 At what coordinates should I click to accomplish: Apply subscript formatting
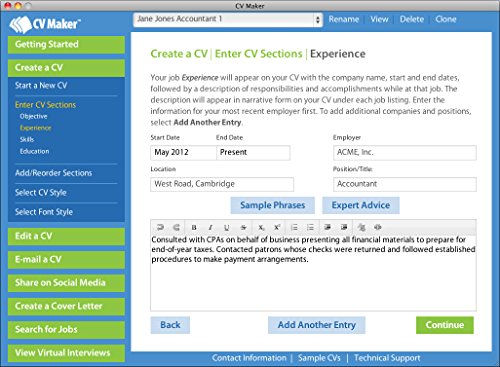(x=261, y=228)
